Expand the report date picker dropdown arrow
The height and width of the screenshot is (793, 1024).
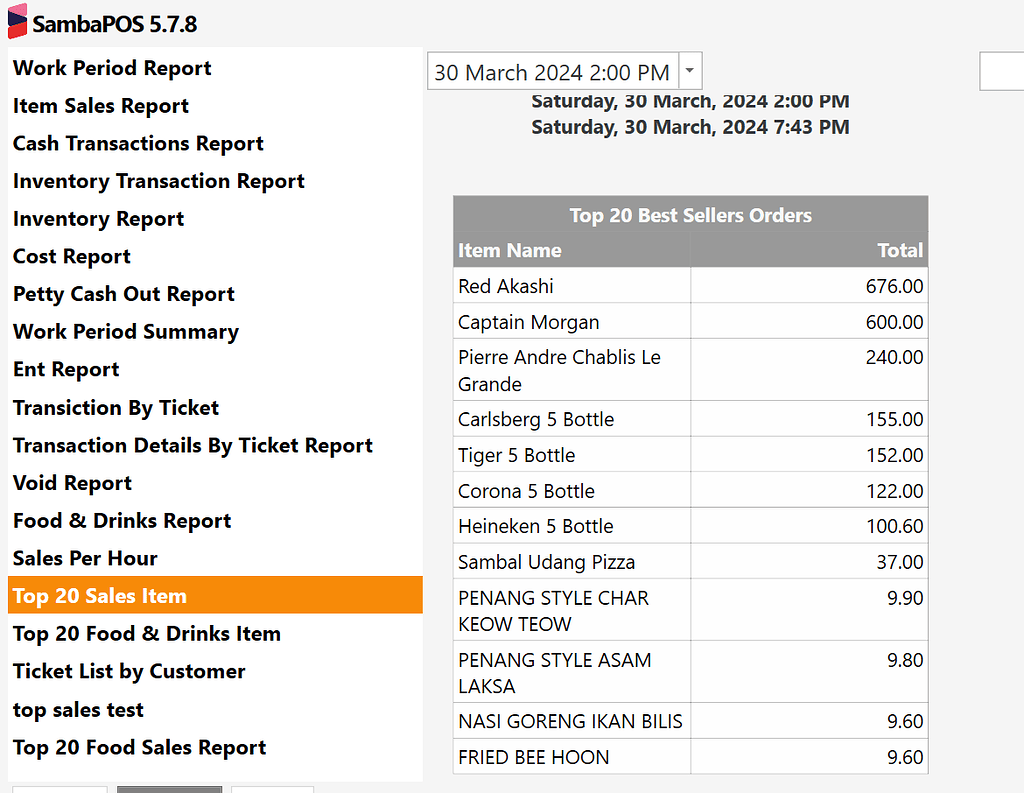[689, 71]
